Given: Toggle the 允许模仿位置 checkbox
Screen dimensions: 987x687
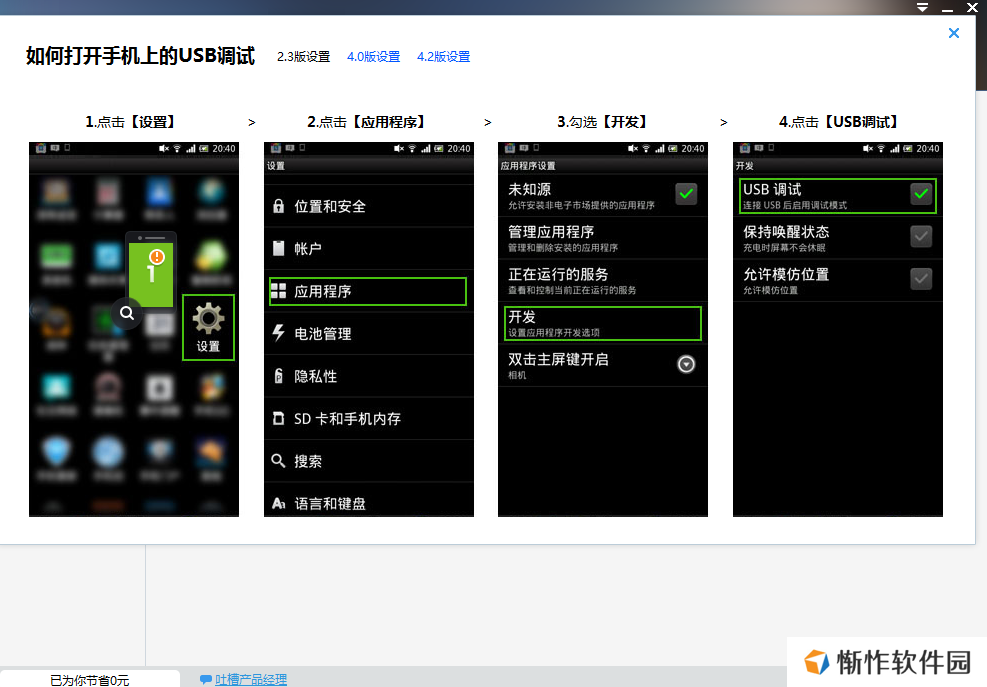Looking at the screenshot, I should 921,278.
